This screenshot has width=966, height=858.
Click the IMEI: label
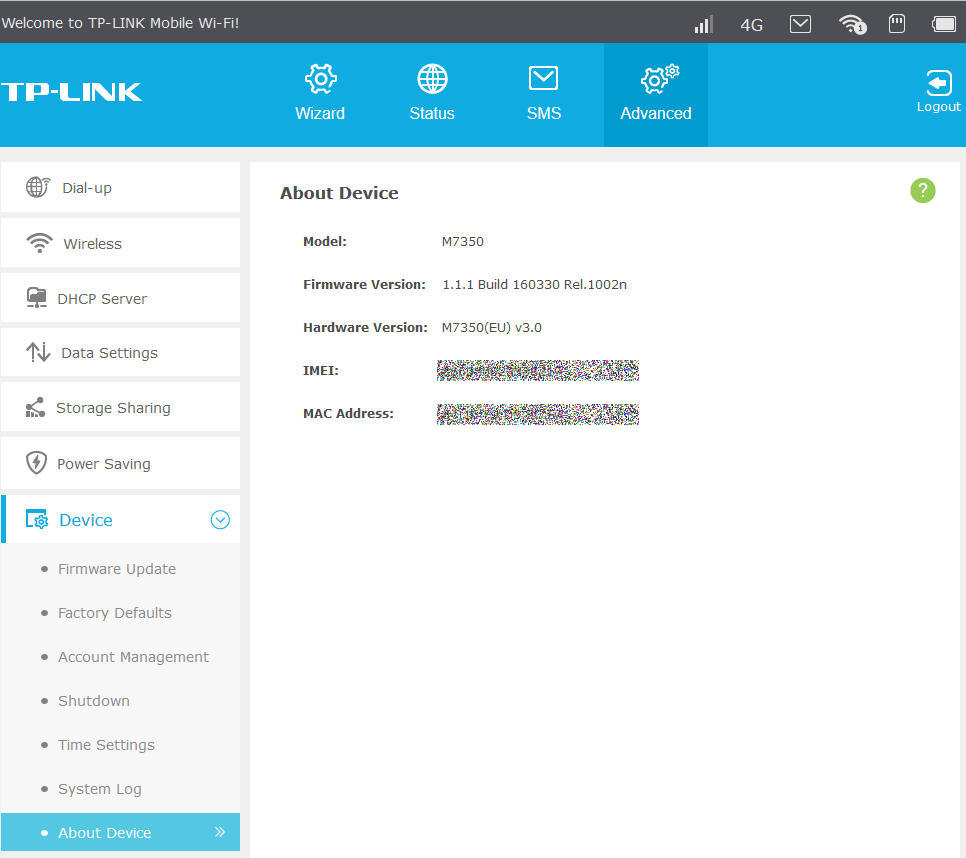320,370
